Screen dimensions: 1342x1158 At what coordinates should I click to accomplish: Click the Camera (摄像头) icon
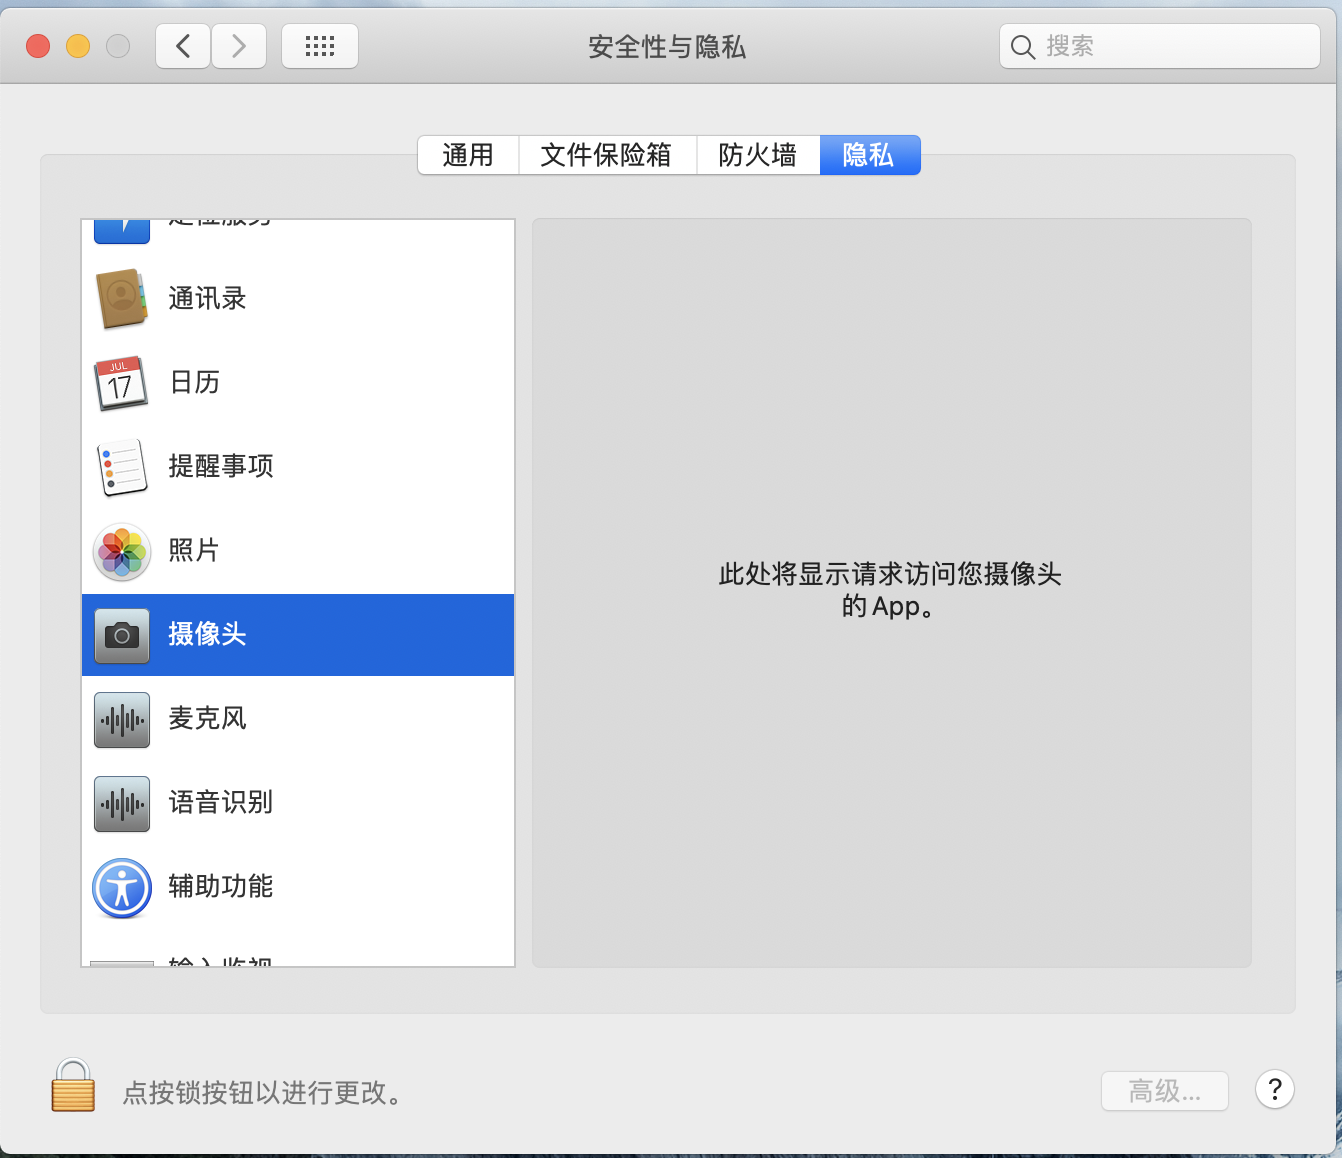[x=122, y=635]
